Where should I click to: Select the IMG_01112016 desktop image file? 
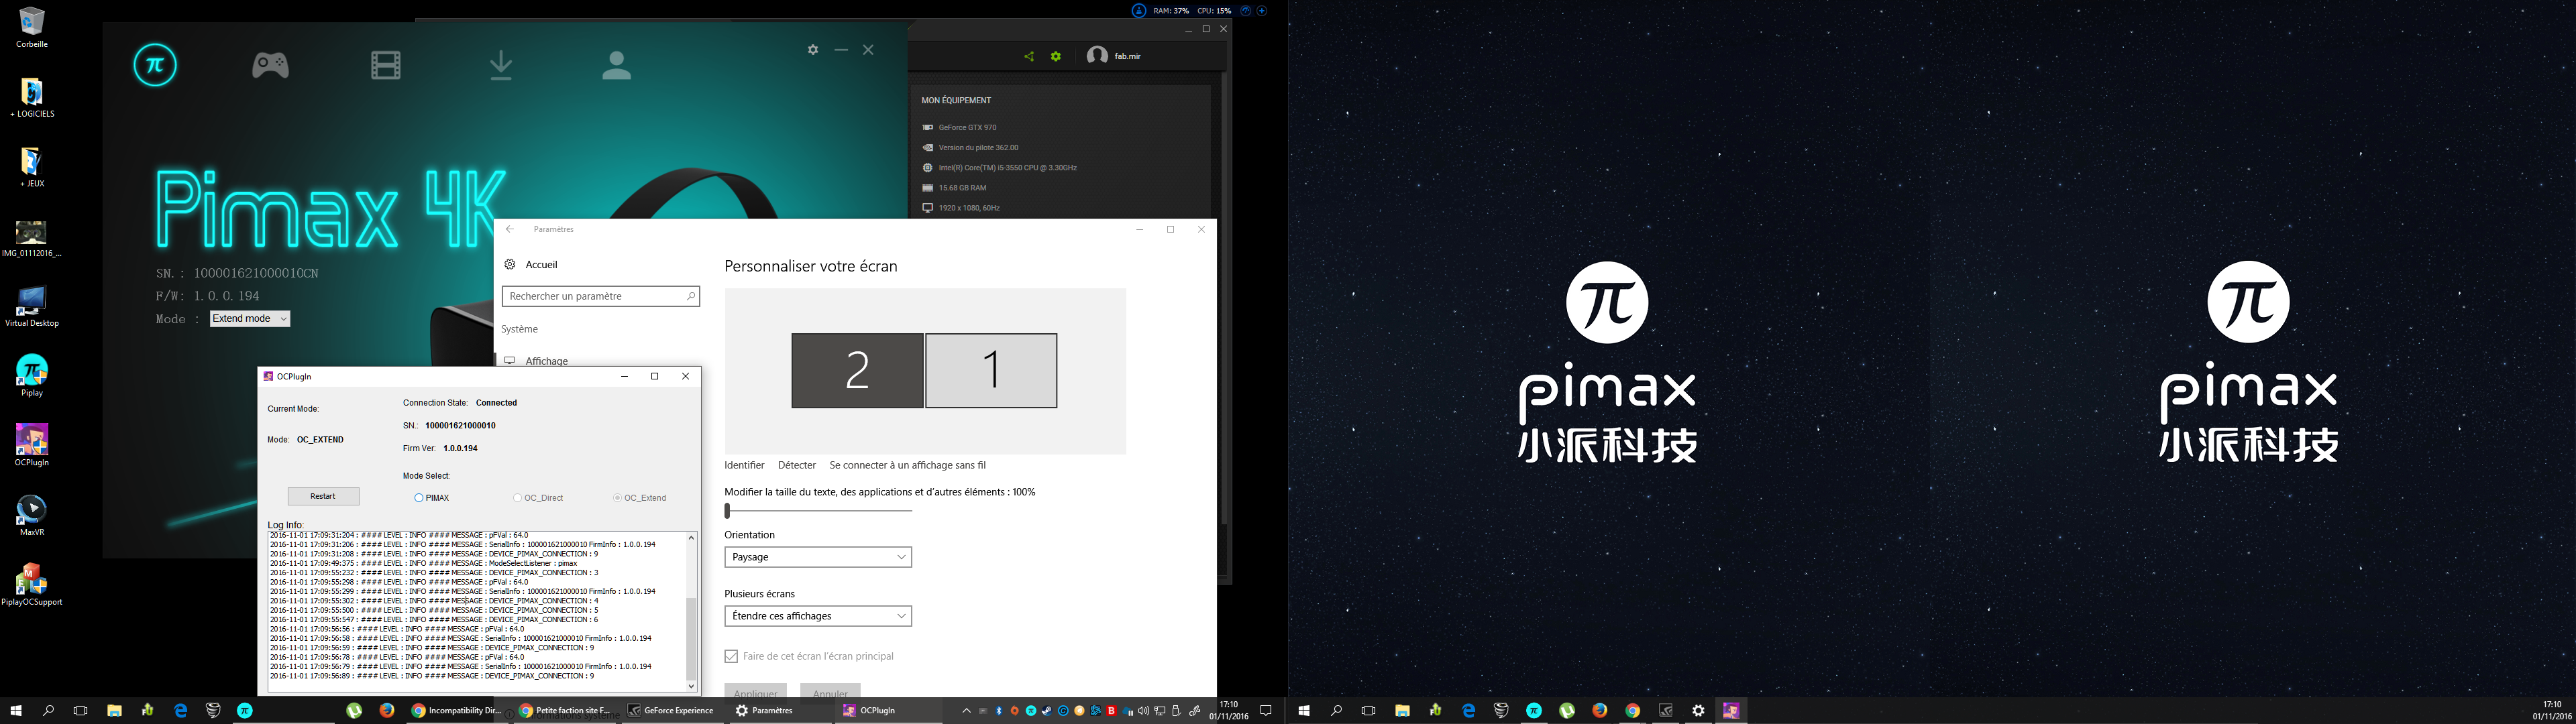pyautogui.click(x=32, y=239)
